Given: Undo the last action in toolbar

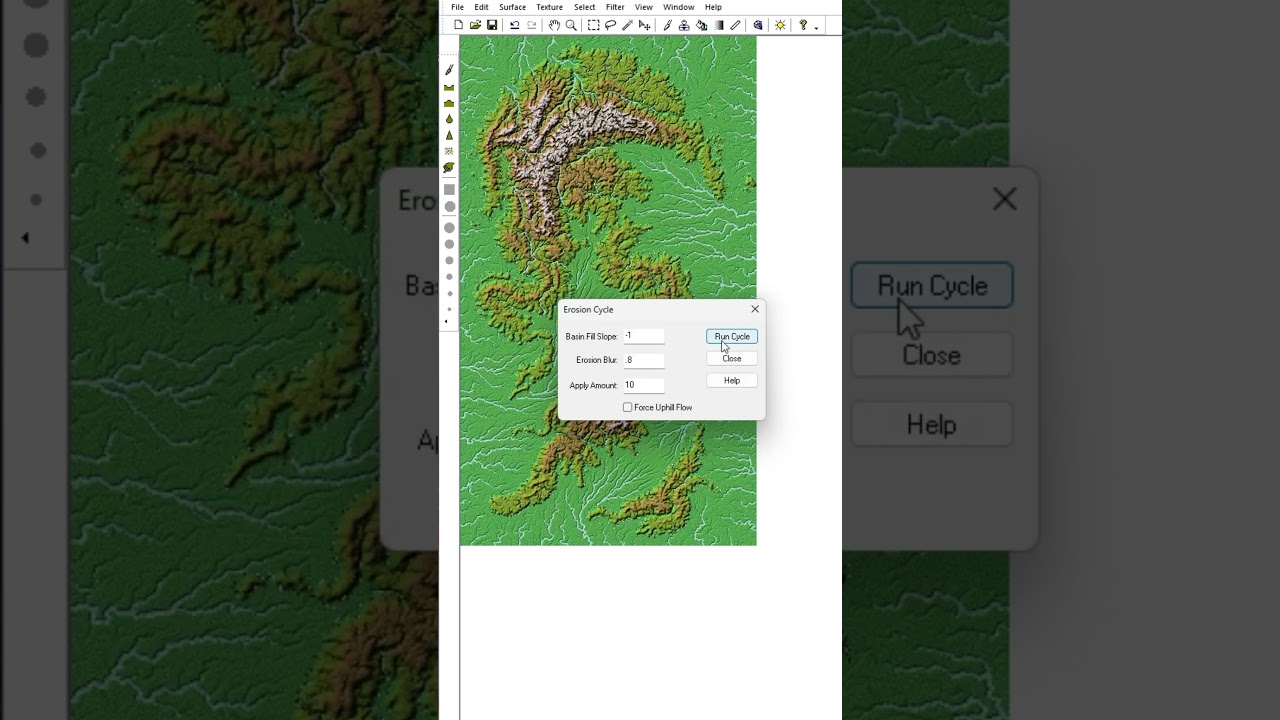Looking at the screenshot, I should point(514,25).
